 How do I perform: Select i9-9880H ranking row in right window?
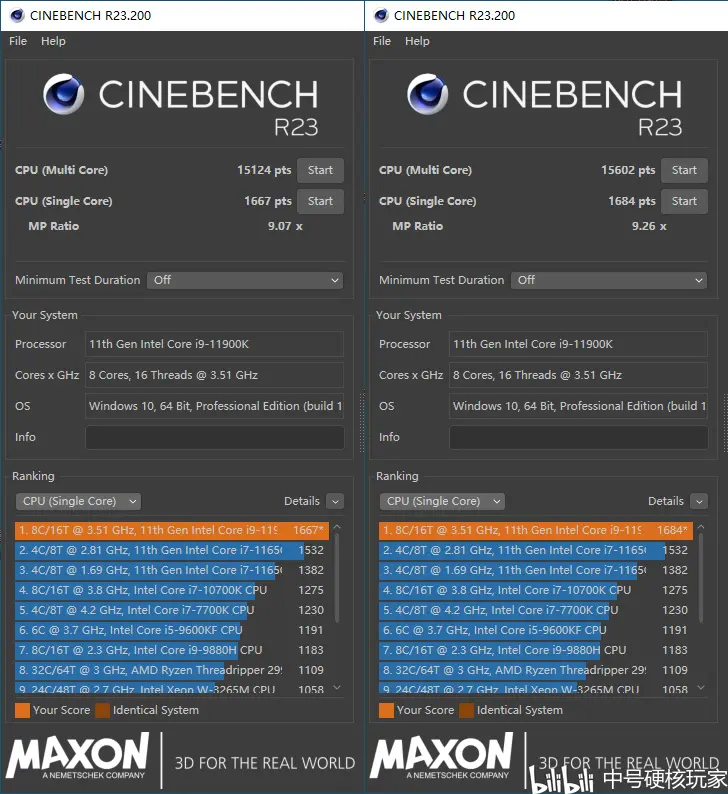(536, 650)
